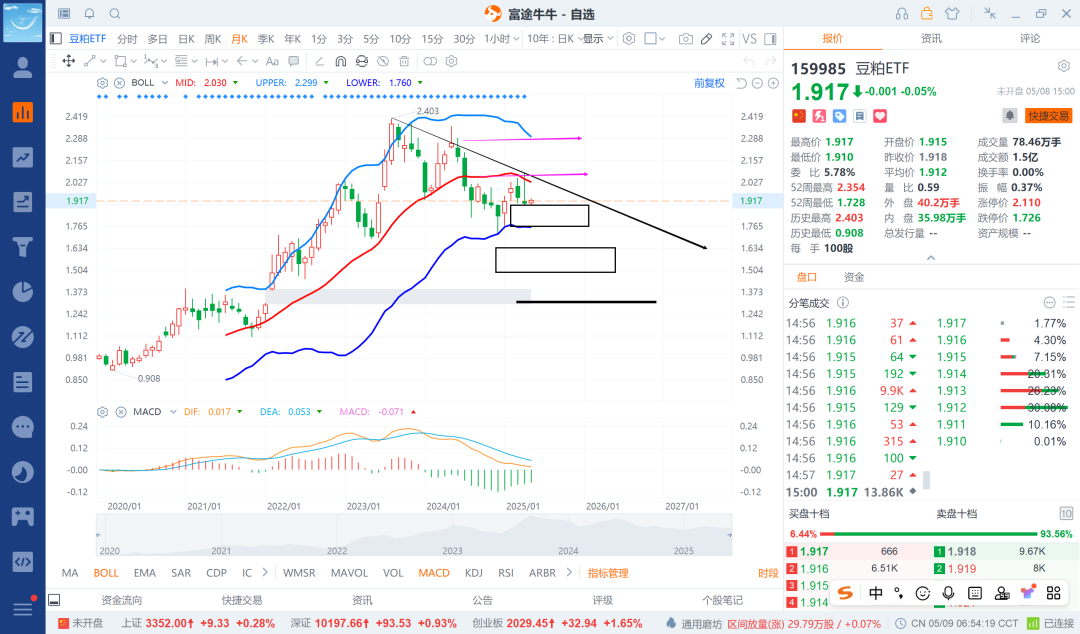Toggle fullscreen chart view icon
The image size is (1080, 634).
click(728, 39)
